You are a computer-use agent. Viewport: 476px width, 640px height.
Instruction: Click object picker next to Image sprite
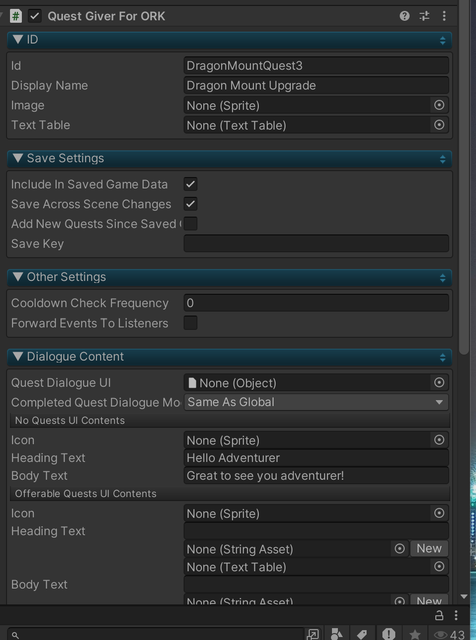click(x=439, y=105)
